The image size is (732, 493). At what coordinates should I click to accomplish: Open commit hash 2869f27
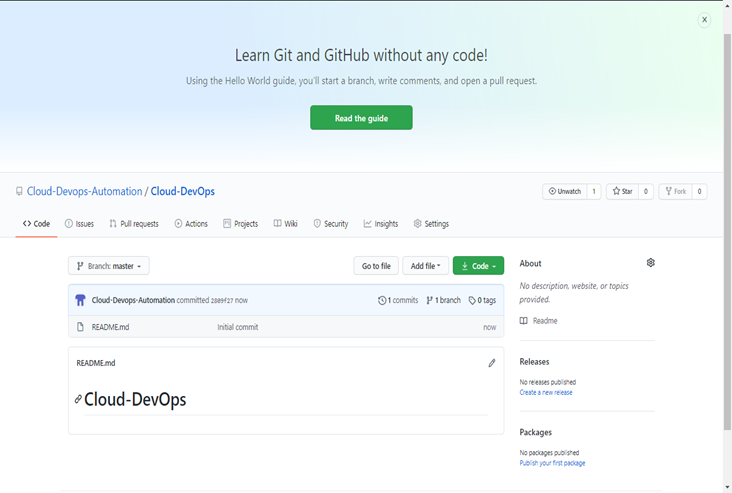(x=221, y=301)
